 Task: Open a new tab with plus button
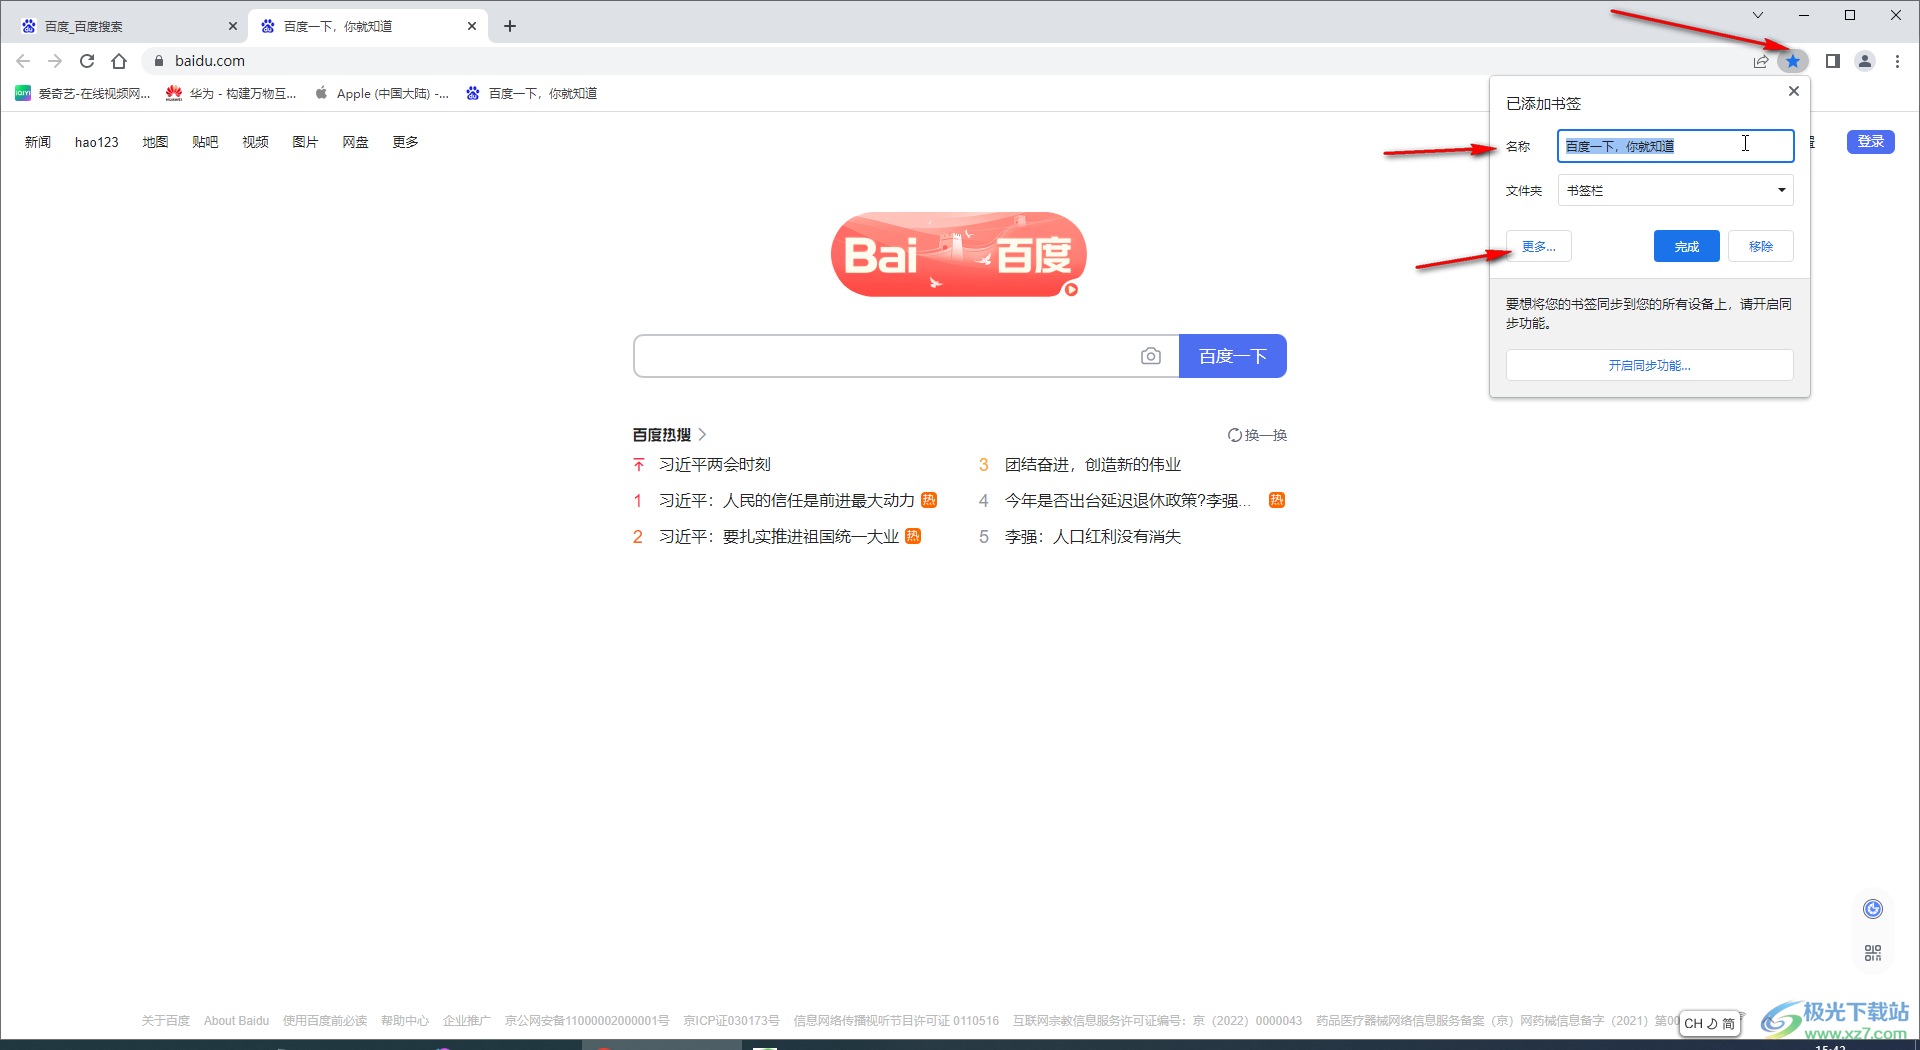(510, 26)
